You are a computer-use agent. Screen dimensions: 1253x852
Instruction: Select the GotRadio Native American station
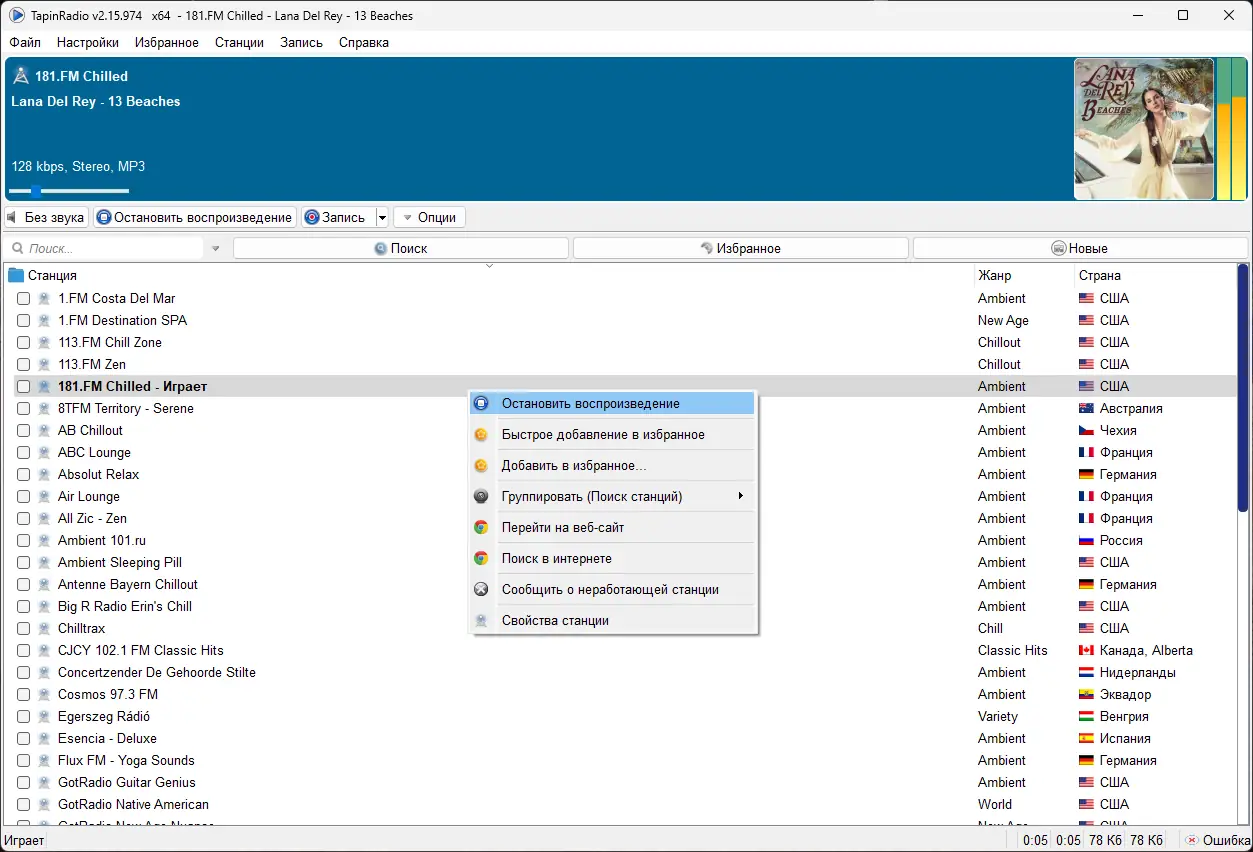(x=133, y=804)
